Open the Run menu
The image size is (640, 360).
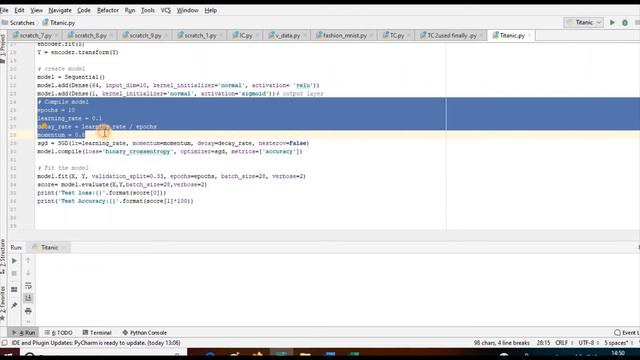tap(130, 10)
